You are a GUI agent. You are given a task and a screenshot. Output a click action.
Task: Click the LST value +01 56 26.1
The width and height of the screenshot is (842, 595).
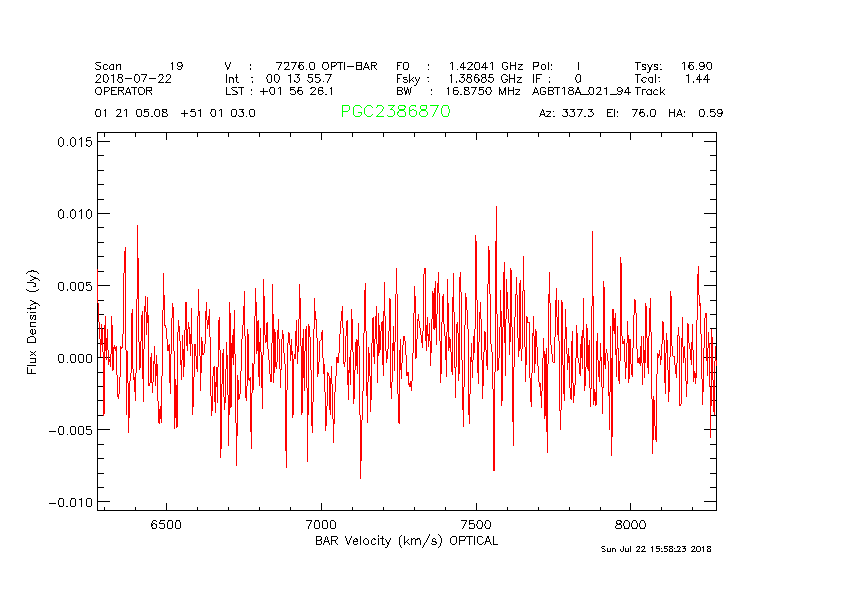click(x=297, y=90)
